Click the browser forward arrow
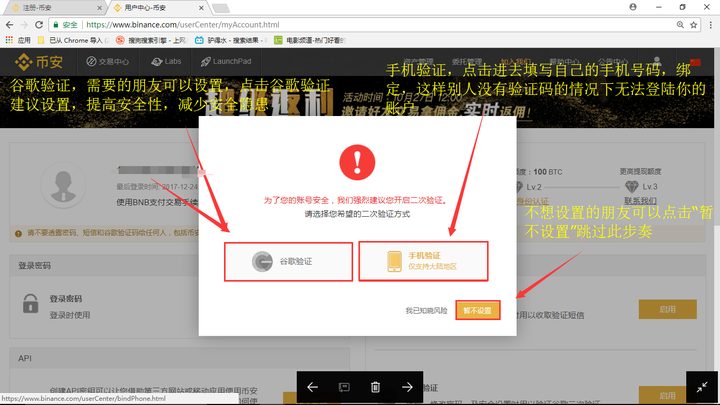720x405 pixels. click(24, 25)
